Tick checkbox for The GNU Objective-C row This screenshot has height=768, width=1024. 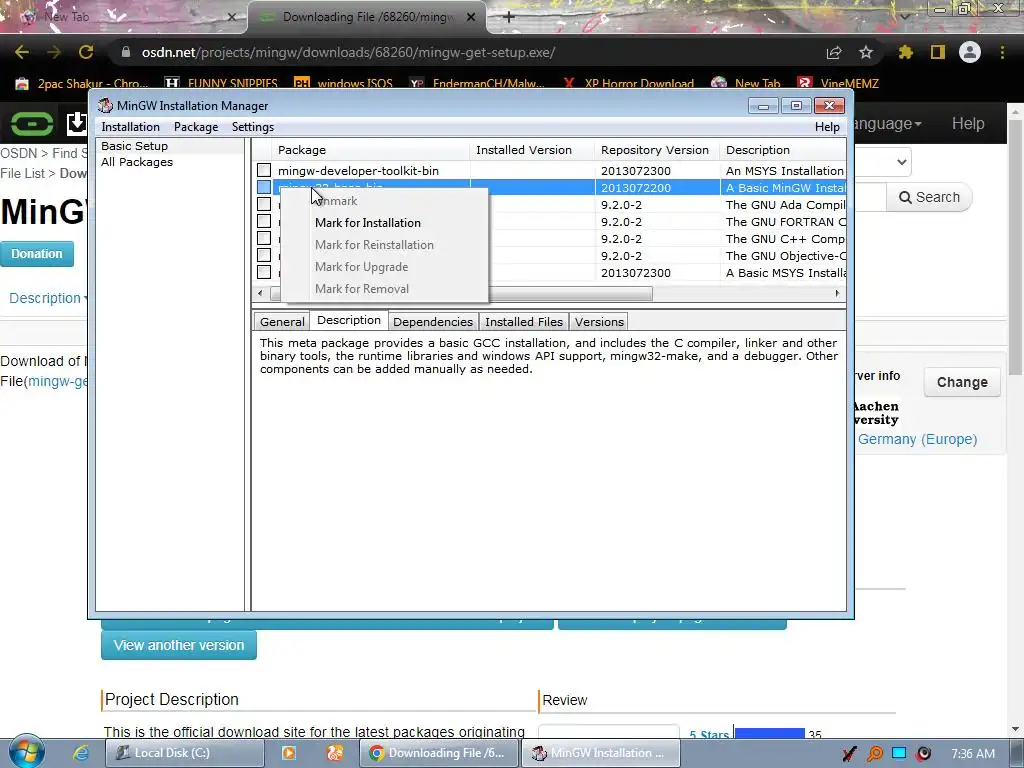264,255
